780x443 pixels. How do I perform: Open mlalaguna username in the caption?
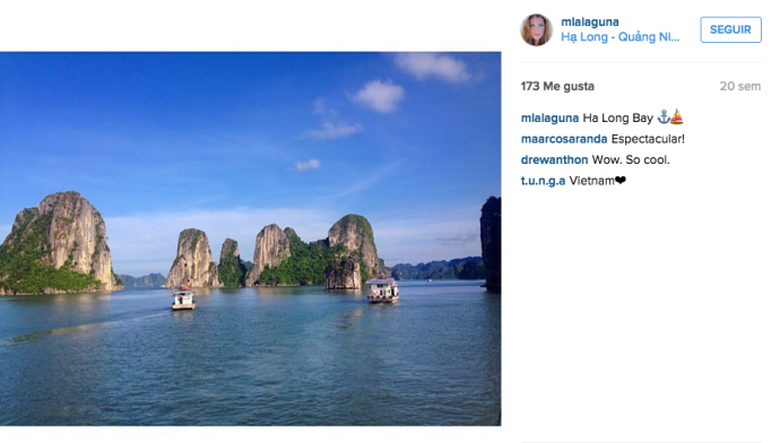click(550, 118)
